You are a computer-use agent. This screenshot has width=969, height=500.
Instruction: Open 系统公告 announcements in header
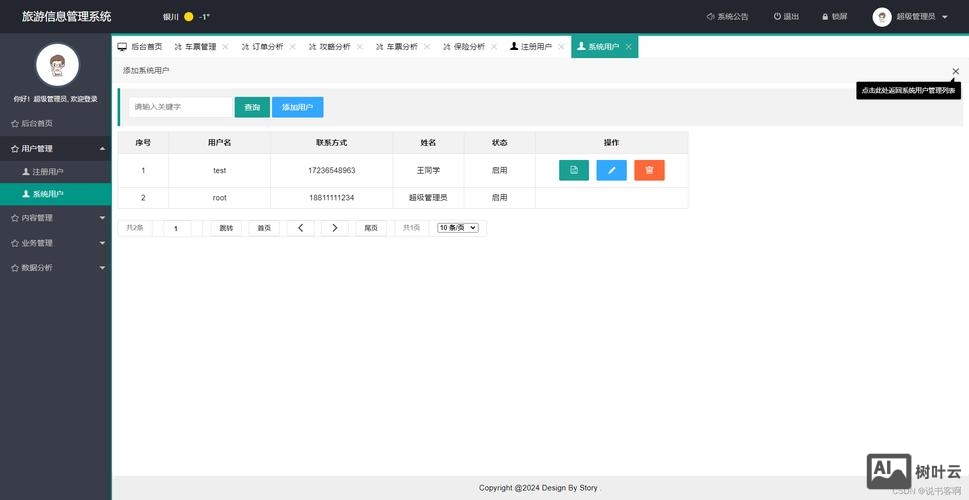click(x=727, y=17)
